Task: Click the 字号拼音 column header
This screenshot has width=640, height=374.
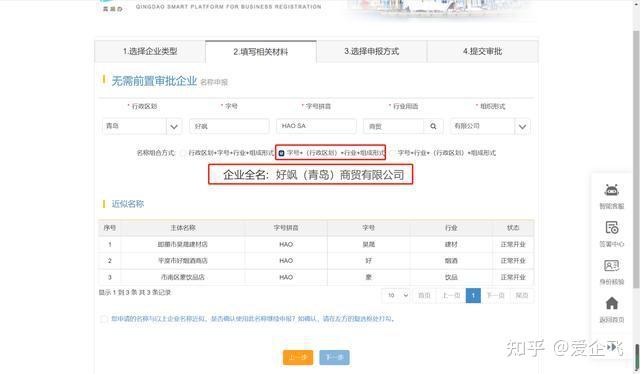Action: click(x=286, y=228)
